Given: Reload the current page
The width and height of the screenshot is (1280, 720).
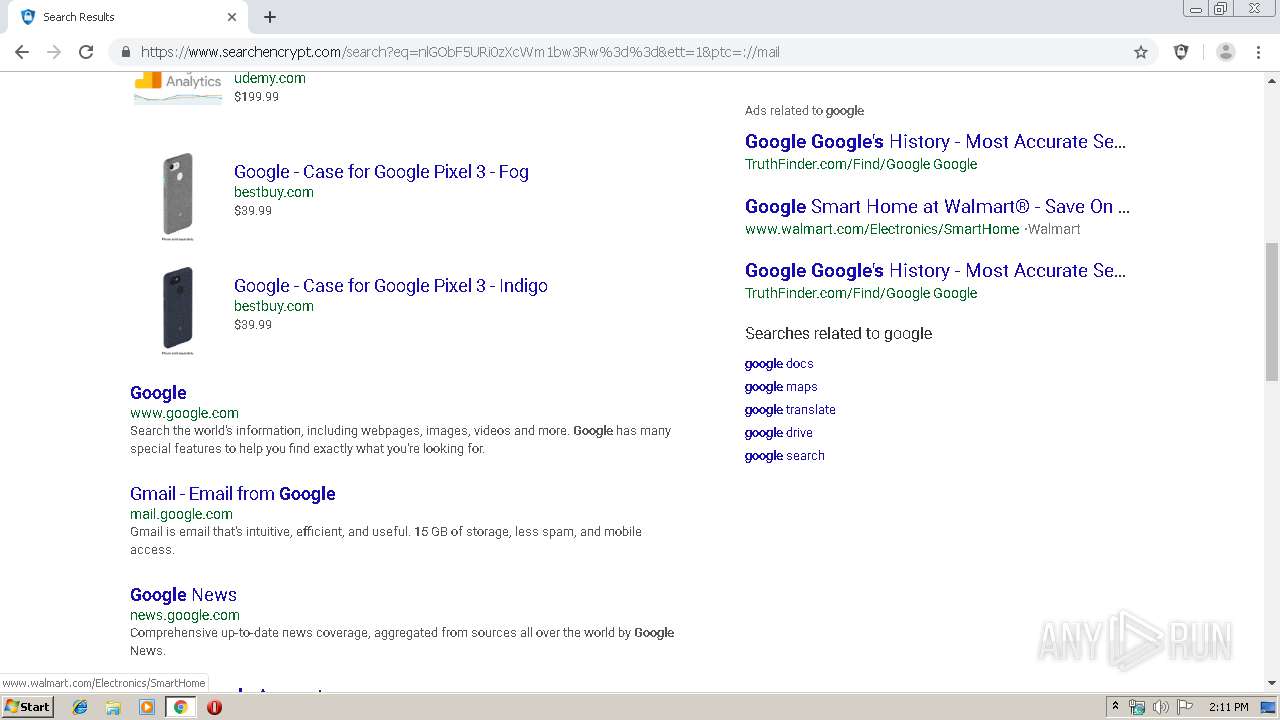Looking at the screenshot, I should click(86, 52).
